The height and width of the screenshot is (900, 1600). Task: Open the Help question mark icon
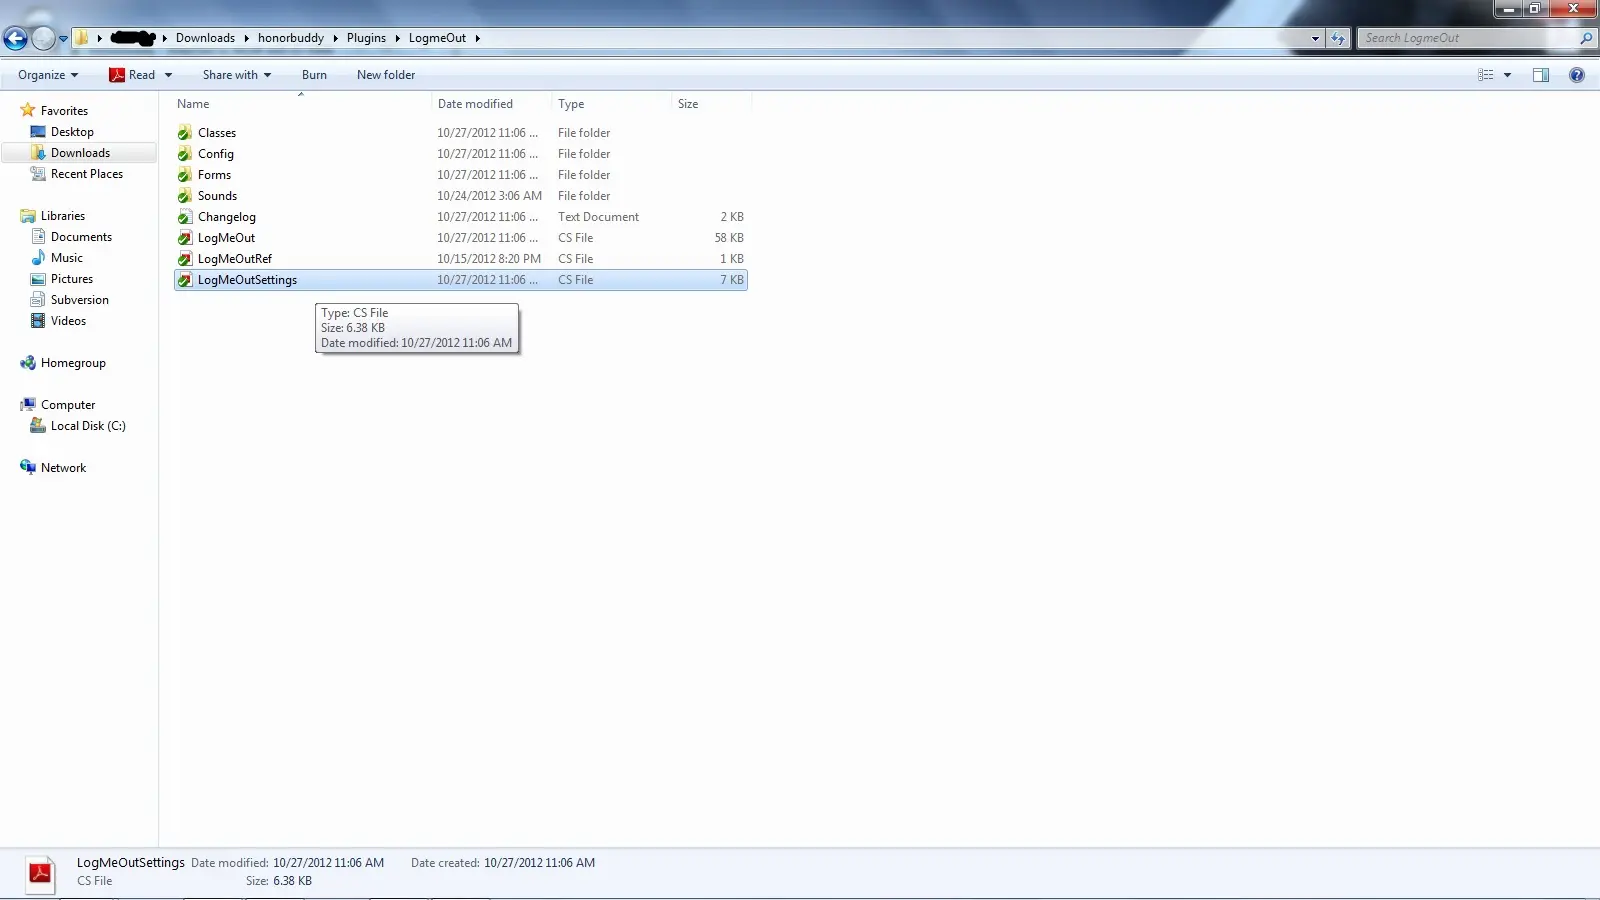point(1577,75)
